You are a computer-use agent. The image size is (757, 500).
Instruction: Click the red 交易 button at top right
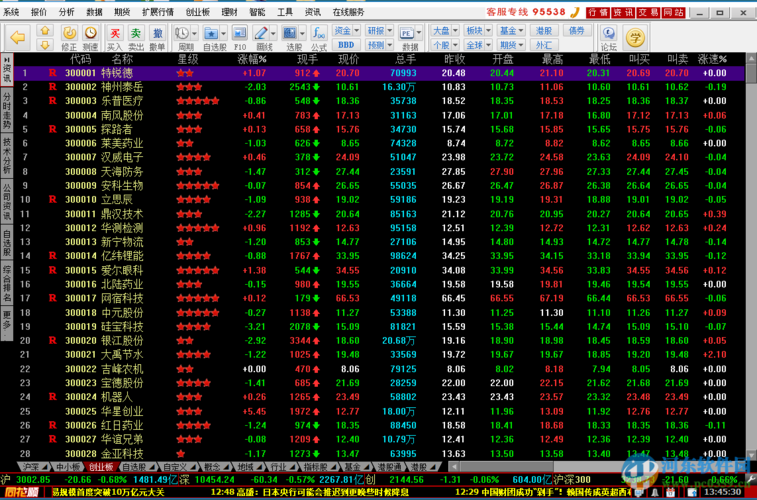648,13
